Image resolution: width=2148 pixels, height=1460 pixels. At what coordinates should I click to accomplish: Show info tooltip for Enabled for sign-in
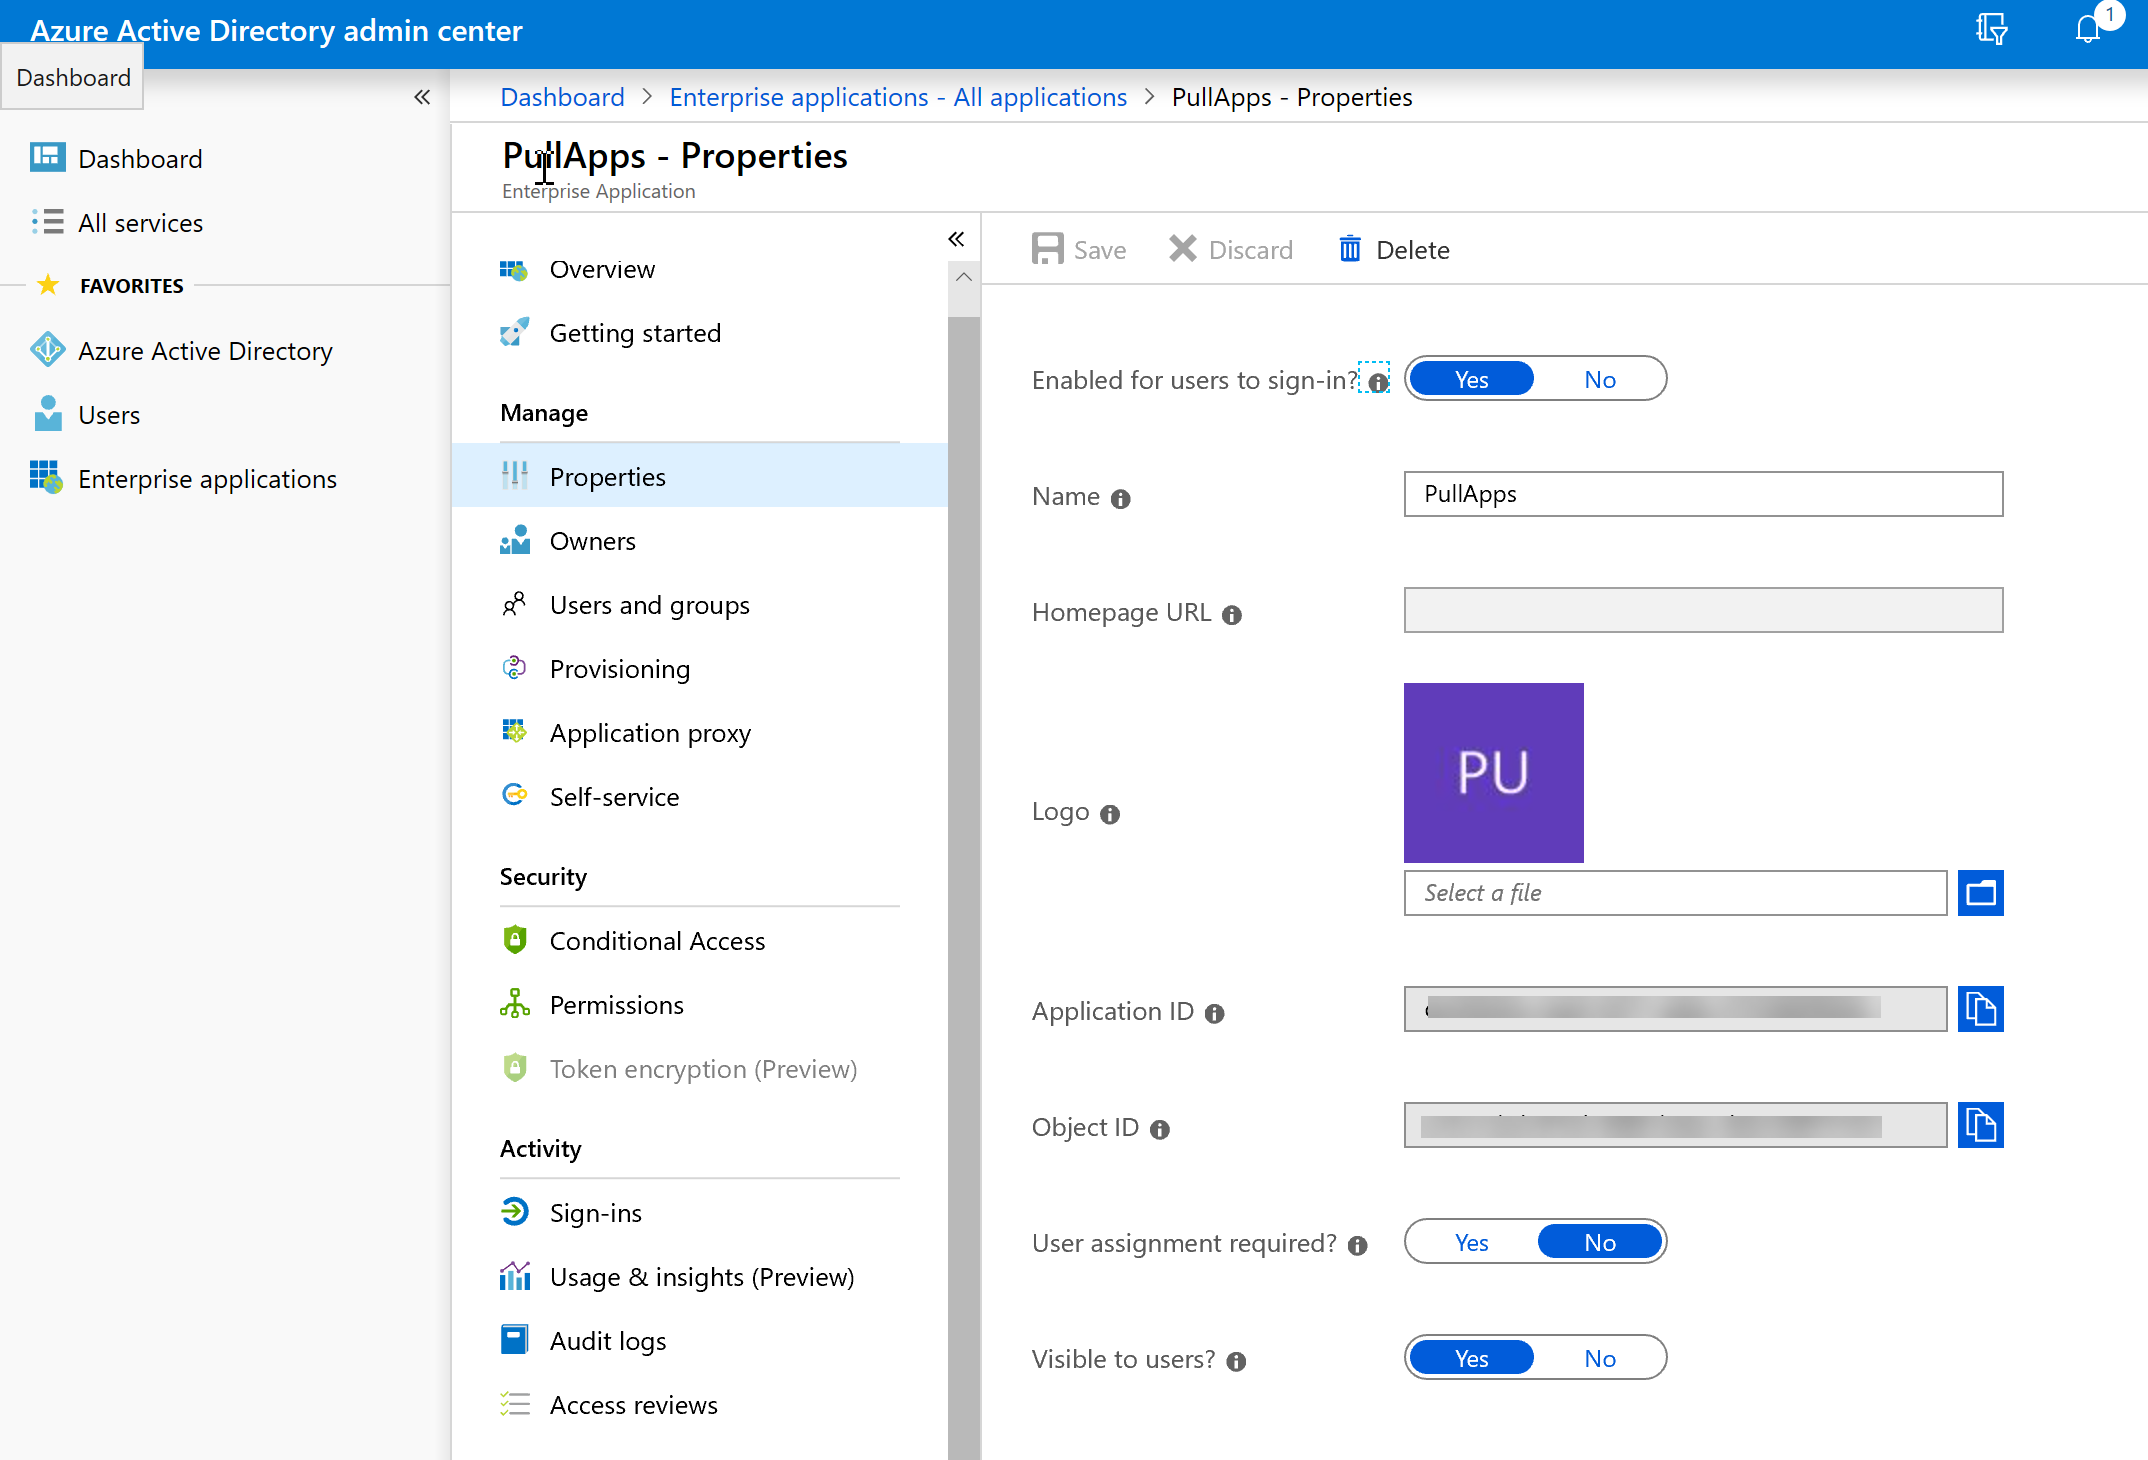[1377, 381]
